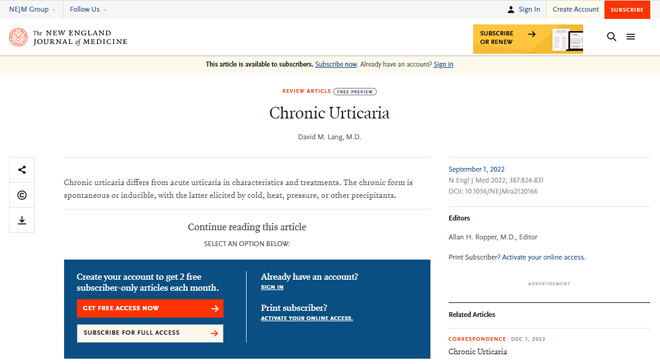The height and width of the screenshot is (364, 660).
Task: Click the SELECT AN OPTION BELOW text
Action: (x=247, y=244)
